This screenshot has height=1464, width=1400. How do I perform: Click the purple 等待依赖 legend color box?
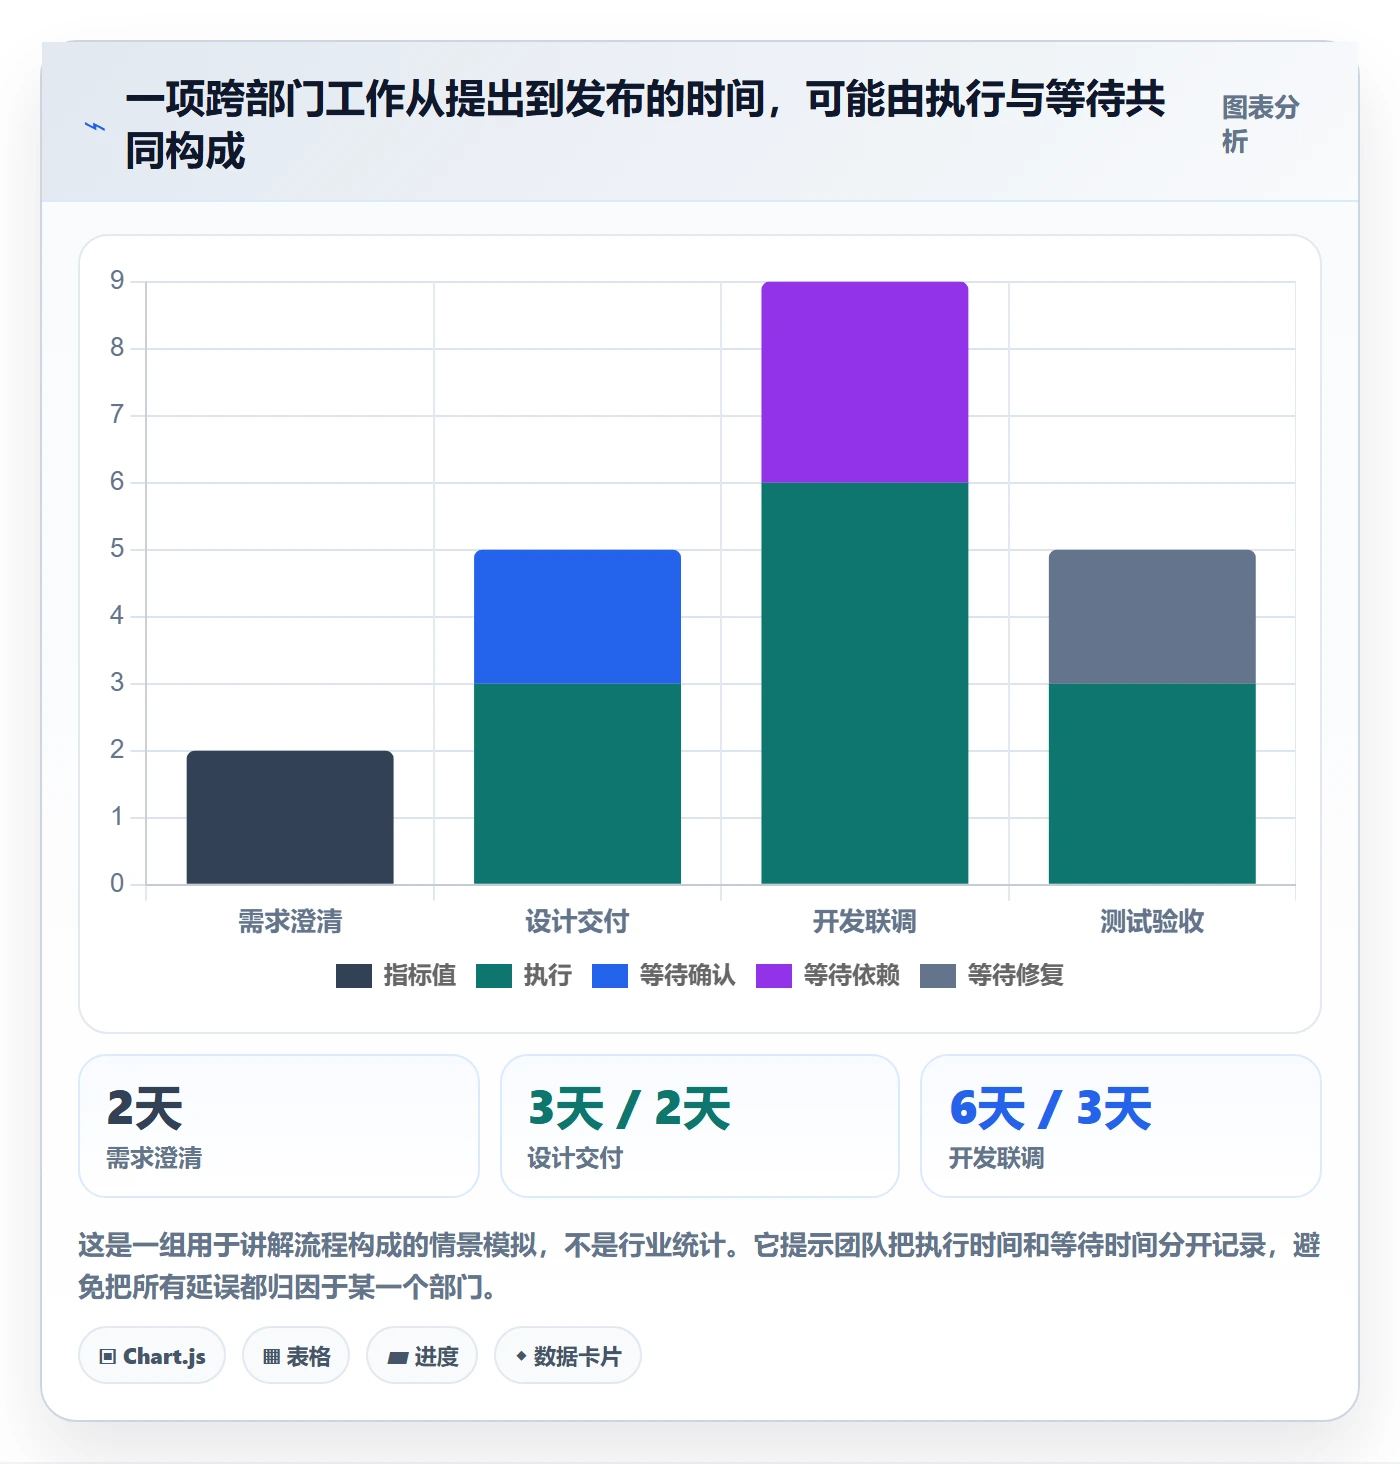774,976
